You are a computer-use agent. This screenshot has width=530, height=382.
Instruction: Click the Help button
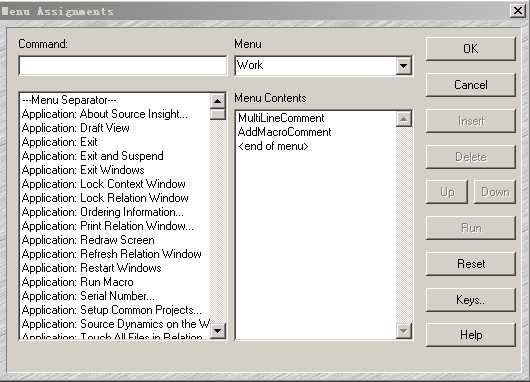471,335
